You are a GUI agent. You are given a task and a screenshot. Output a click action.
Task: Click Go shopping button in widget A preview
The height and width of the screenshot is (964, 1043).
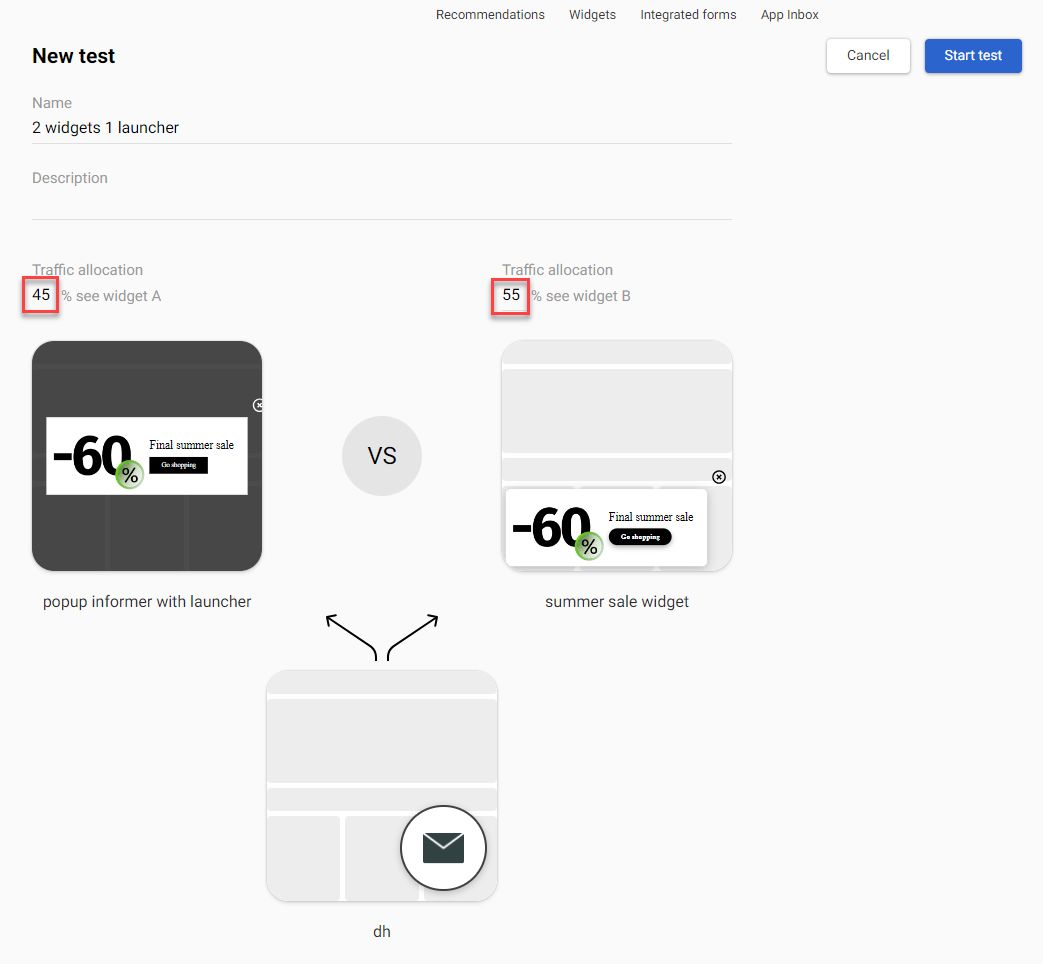178,465
